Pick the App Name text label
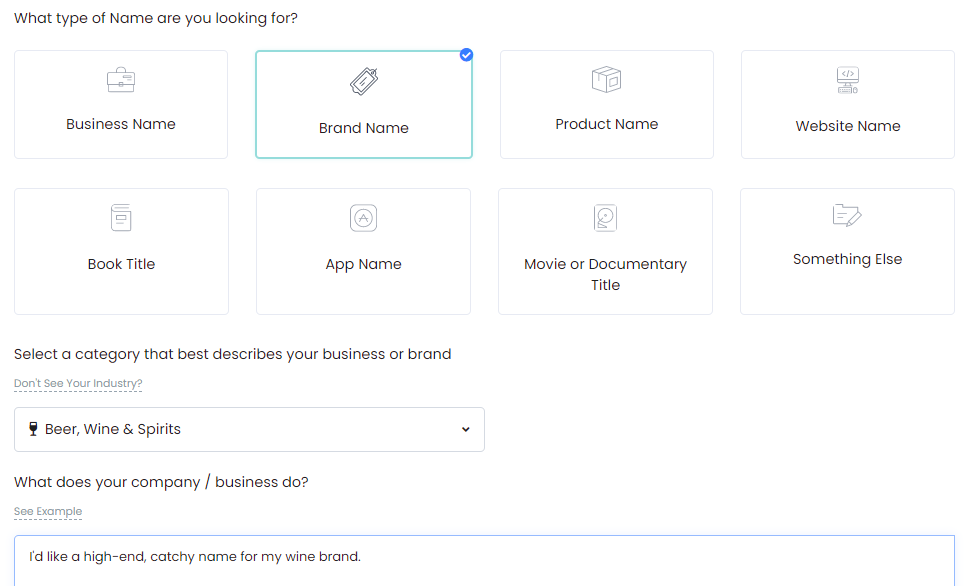973x586 pixels. (364, 264)
